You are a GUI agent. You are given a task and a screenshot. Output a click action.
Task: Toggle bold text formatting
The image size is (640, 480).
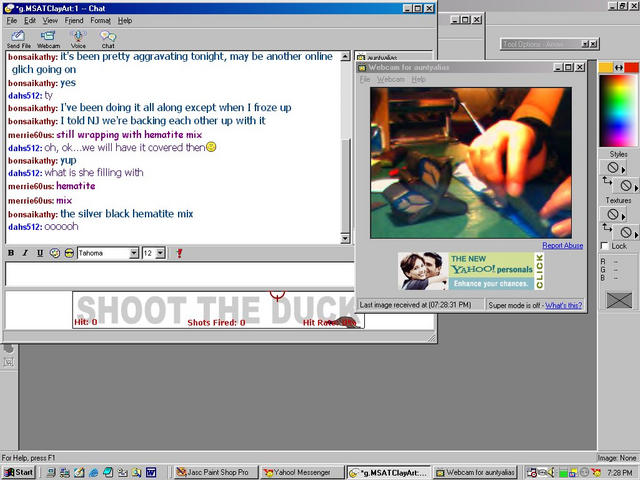[x=11, y=253]
